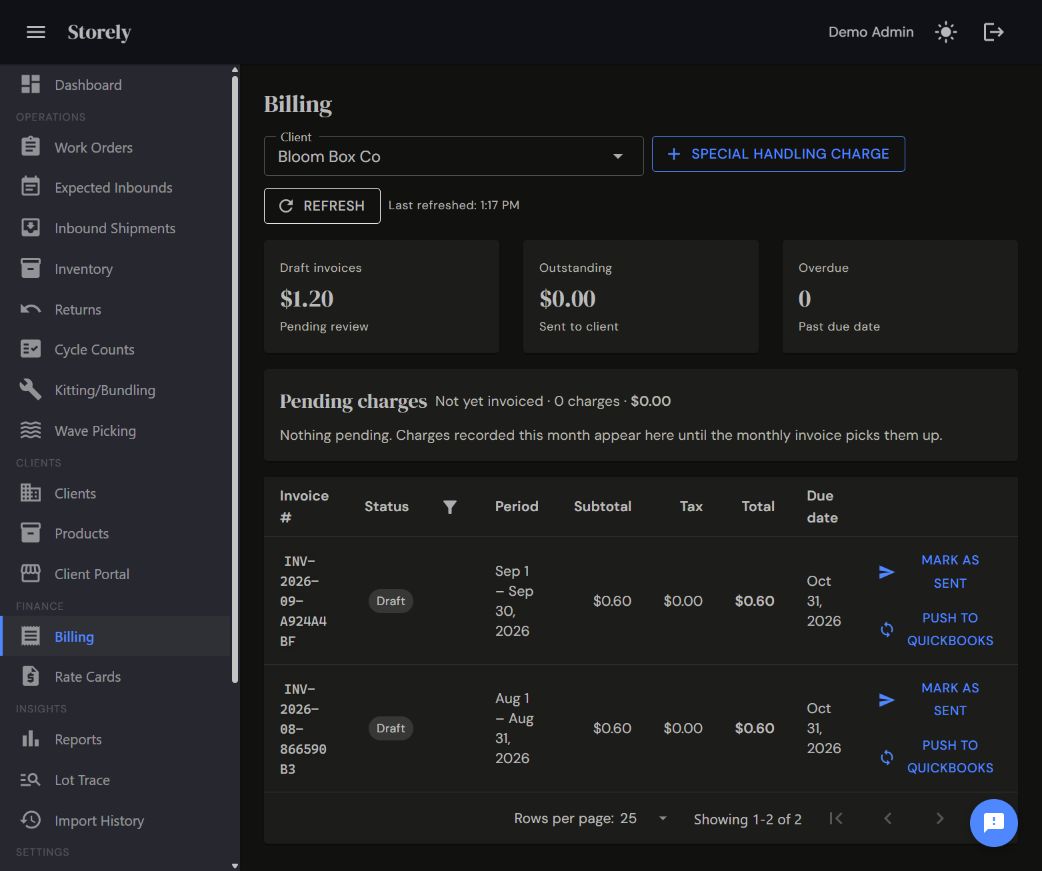Click the Overdue summary card
Viewport: 1042px width, 871px height.
[x=900, y=296]
